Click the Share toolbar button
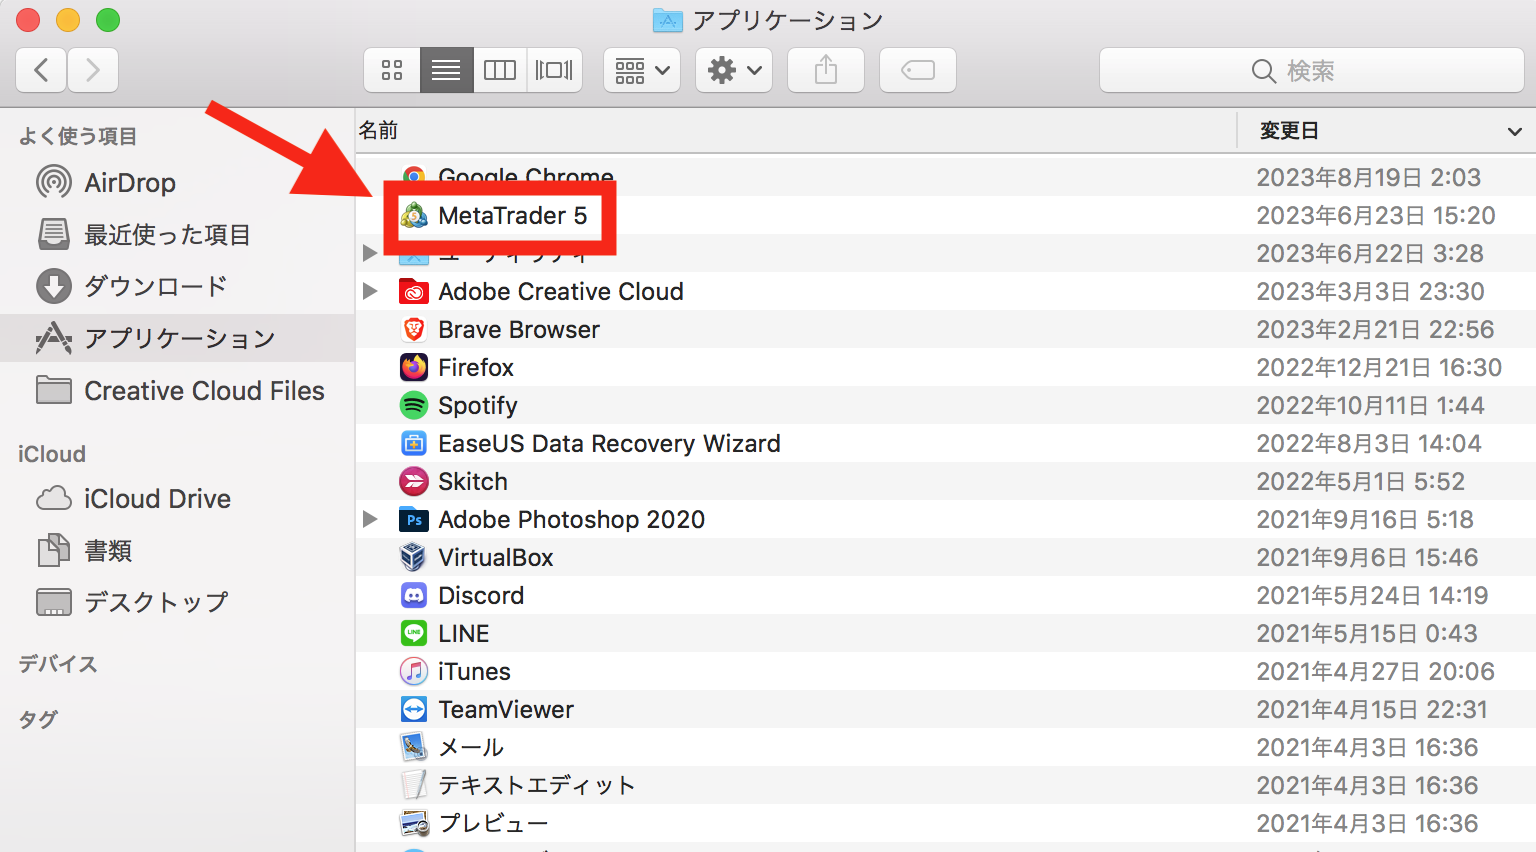Viewport: 1536px width, 852px height. [826, 70]
